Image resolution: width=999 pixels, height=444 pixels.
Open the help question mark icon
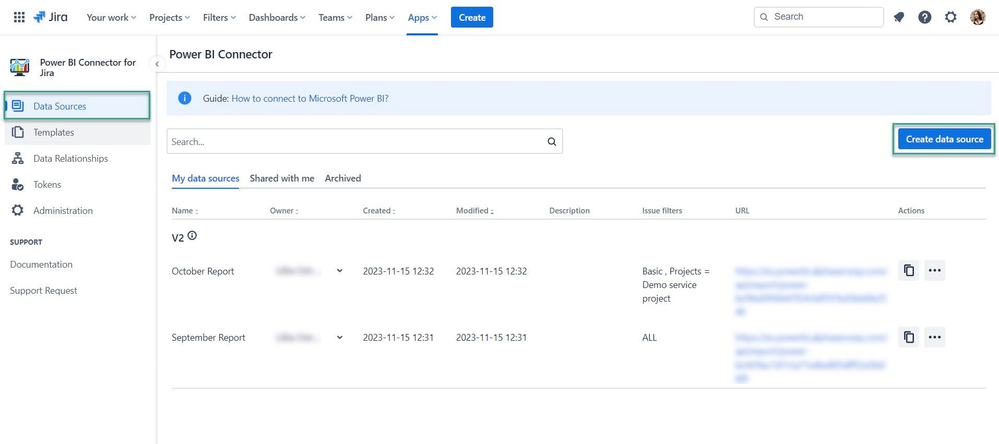point(924,17)
